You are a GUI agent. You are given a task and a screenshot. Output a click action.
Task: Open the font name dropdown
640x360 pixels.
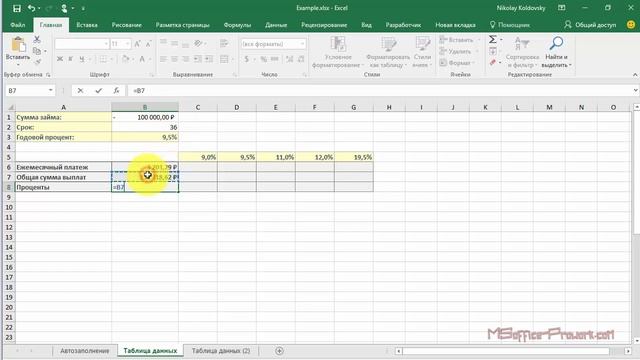click(106, 44)
